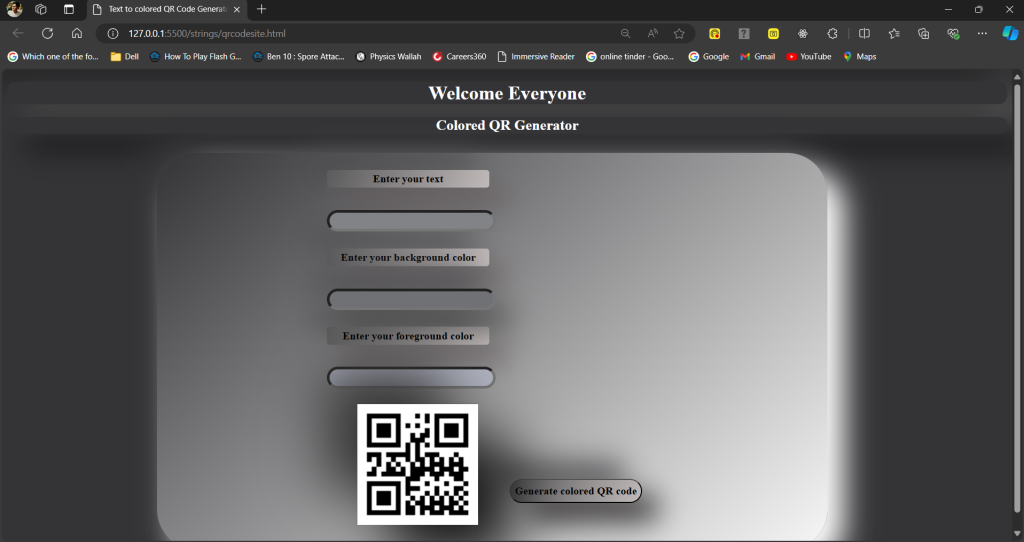Open the Favorites list icon

894,33
